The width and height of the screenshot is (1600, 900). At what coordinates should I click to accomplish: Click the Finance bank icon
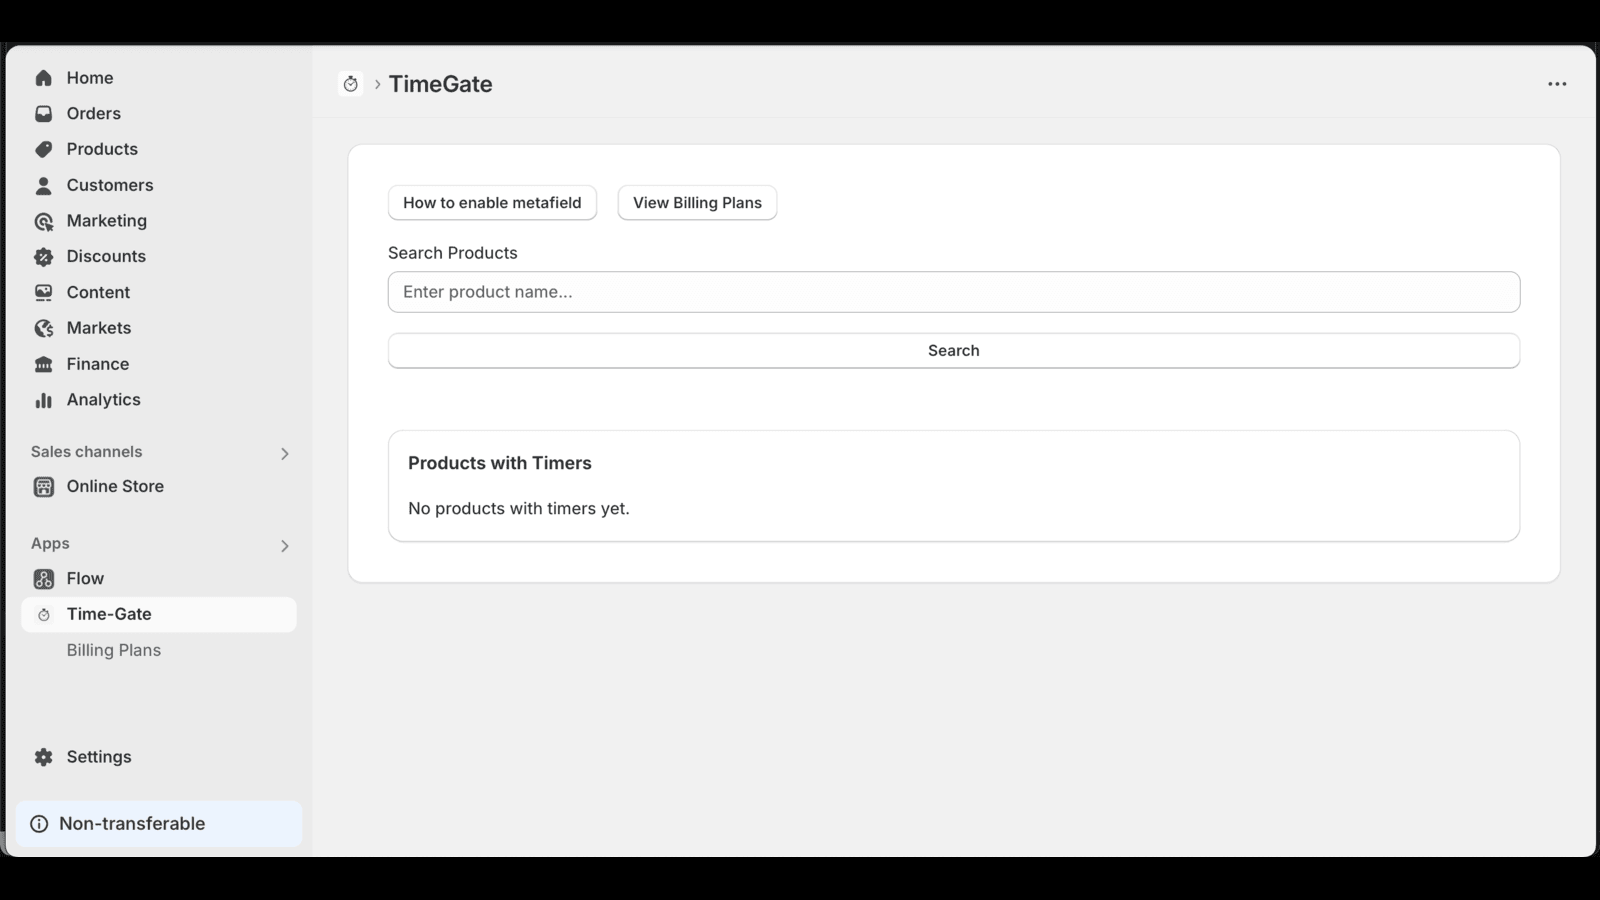click(x=43, y=364)
